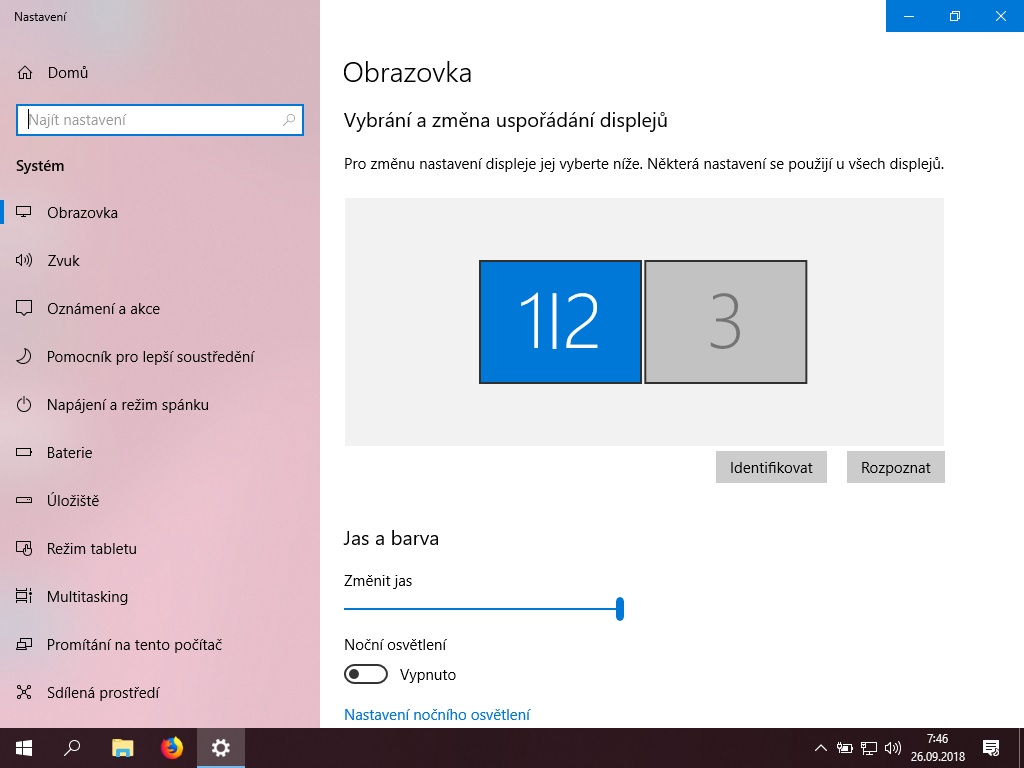Click the Domů home icon in sidebar
This screenshot has height=768, width=1024.
(25, 73)
